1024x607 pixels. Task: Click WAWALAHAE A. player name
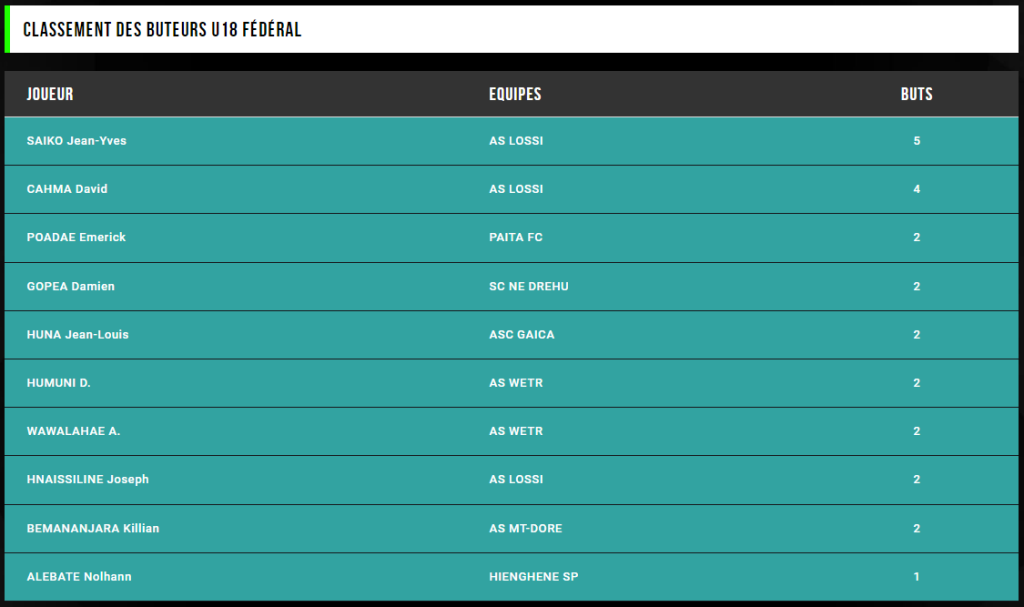pos(73,431)
